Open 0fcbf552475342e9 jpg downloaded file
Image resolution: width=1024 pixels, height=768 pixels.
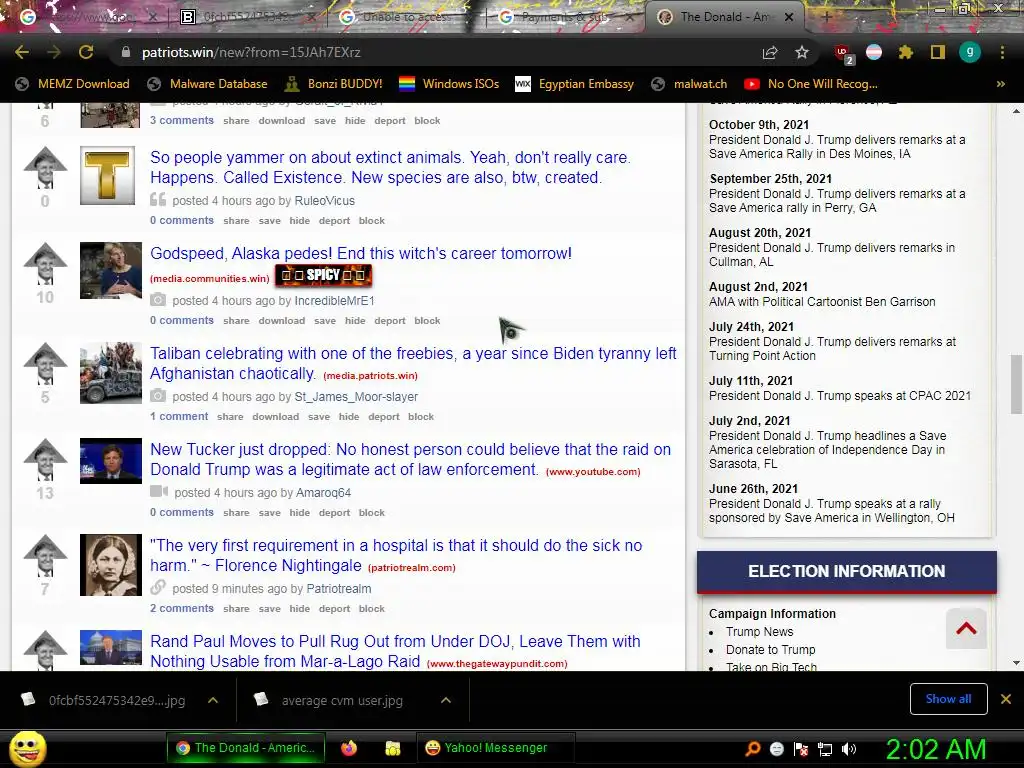tap(104, 700)
